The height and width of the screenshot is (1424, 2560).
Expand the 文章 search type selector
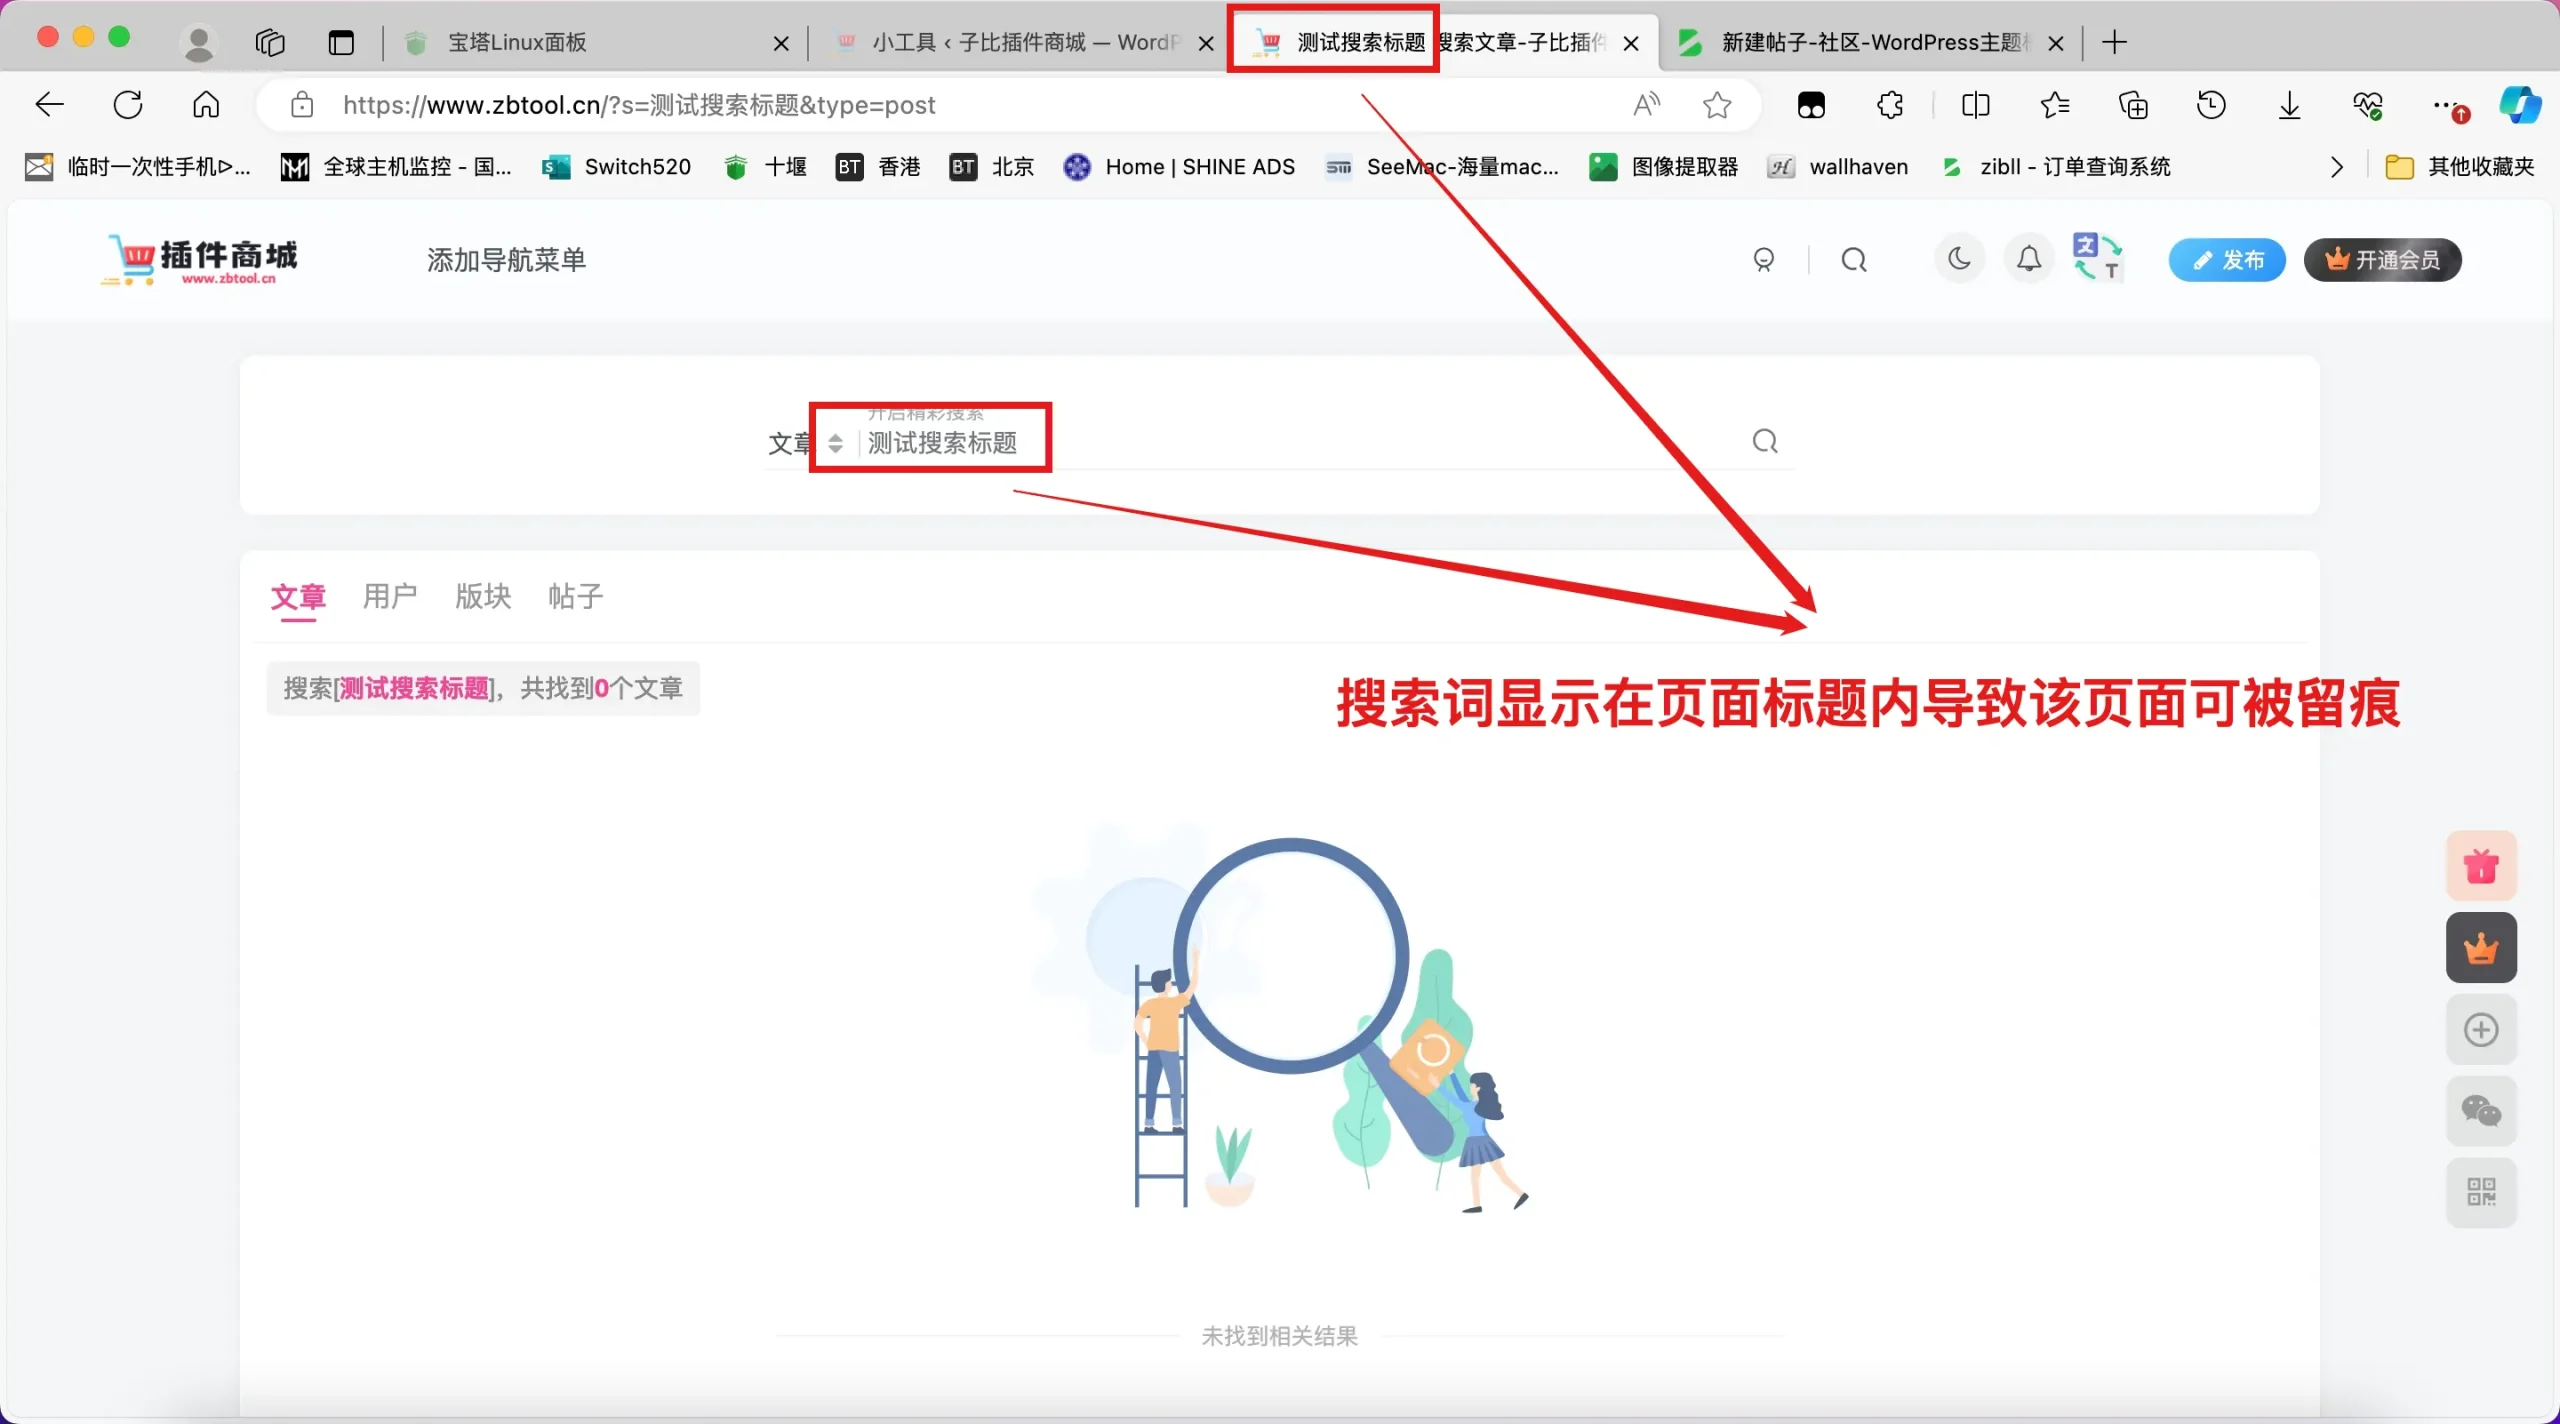(x=806, y=443)
